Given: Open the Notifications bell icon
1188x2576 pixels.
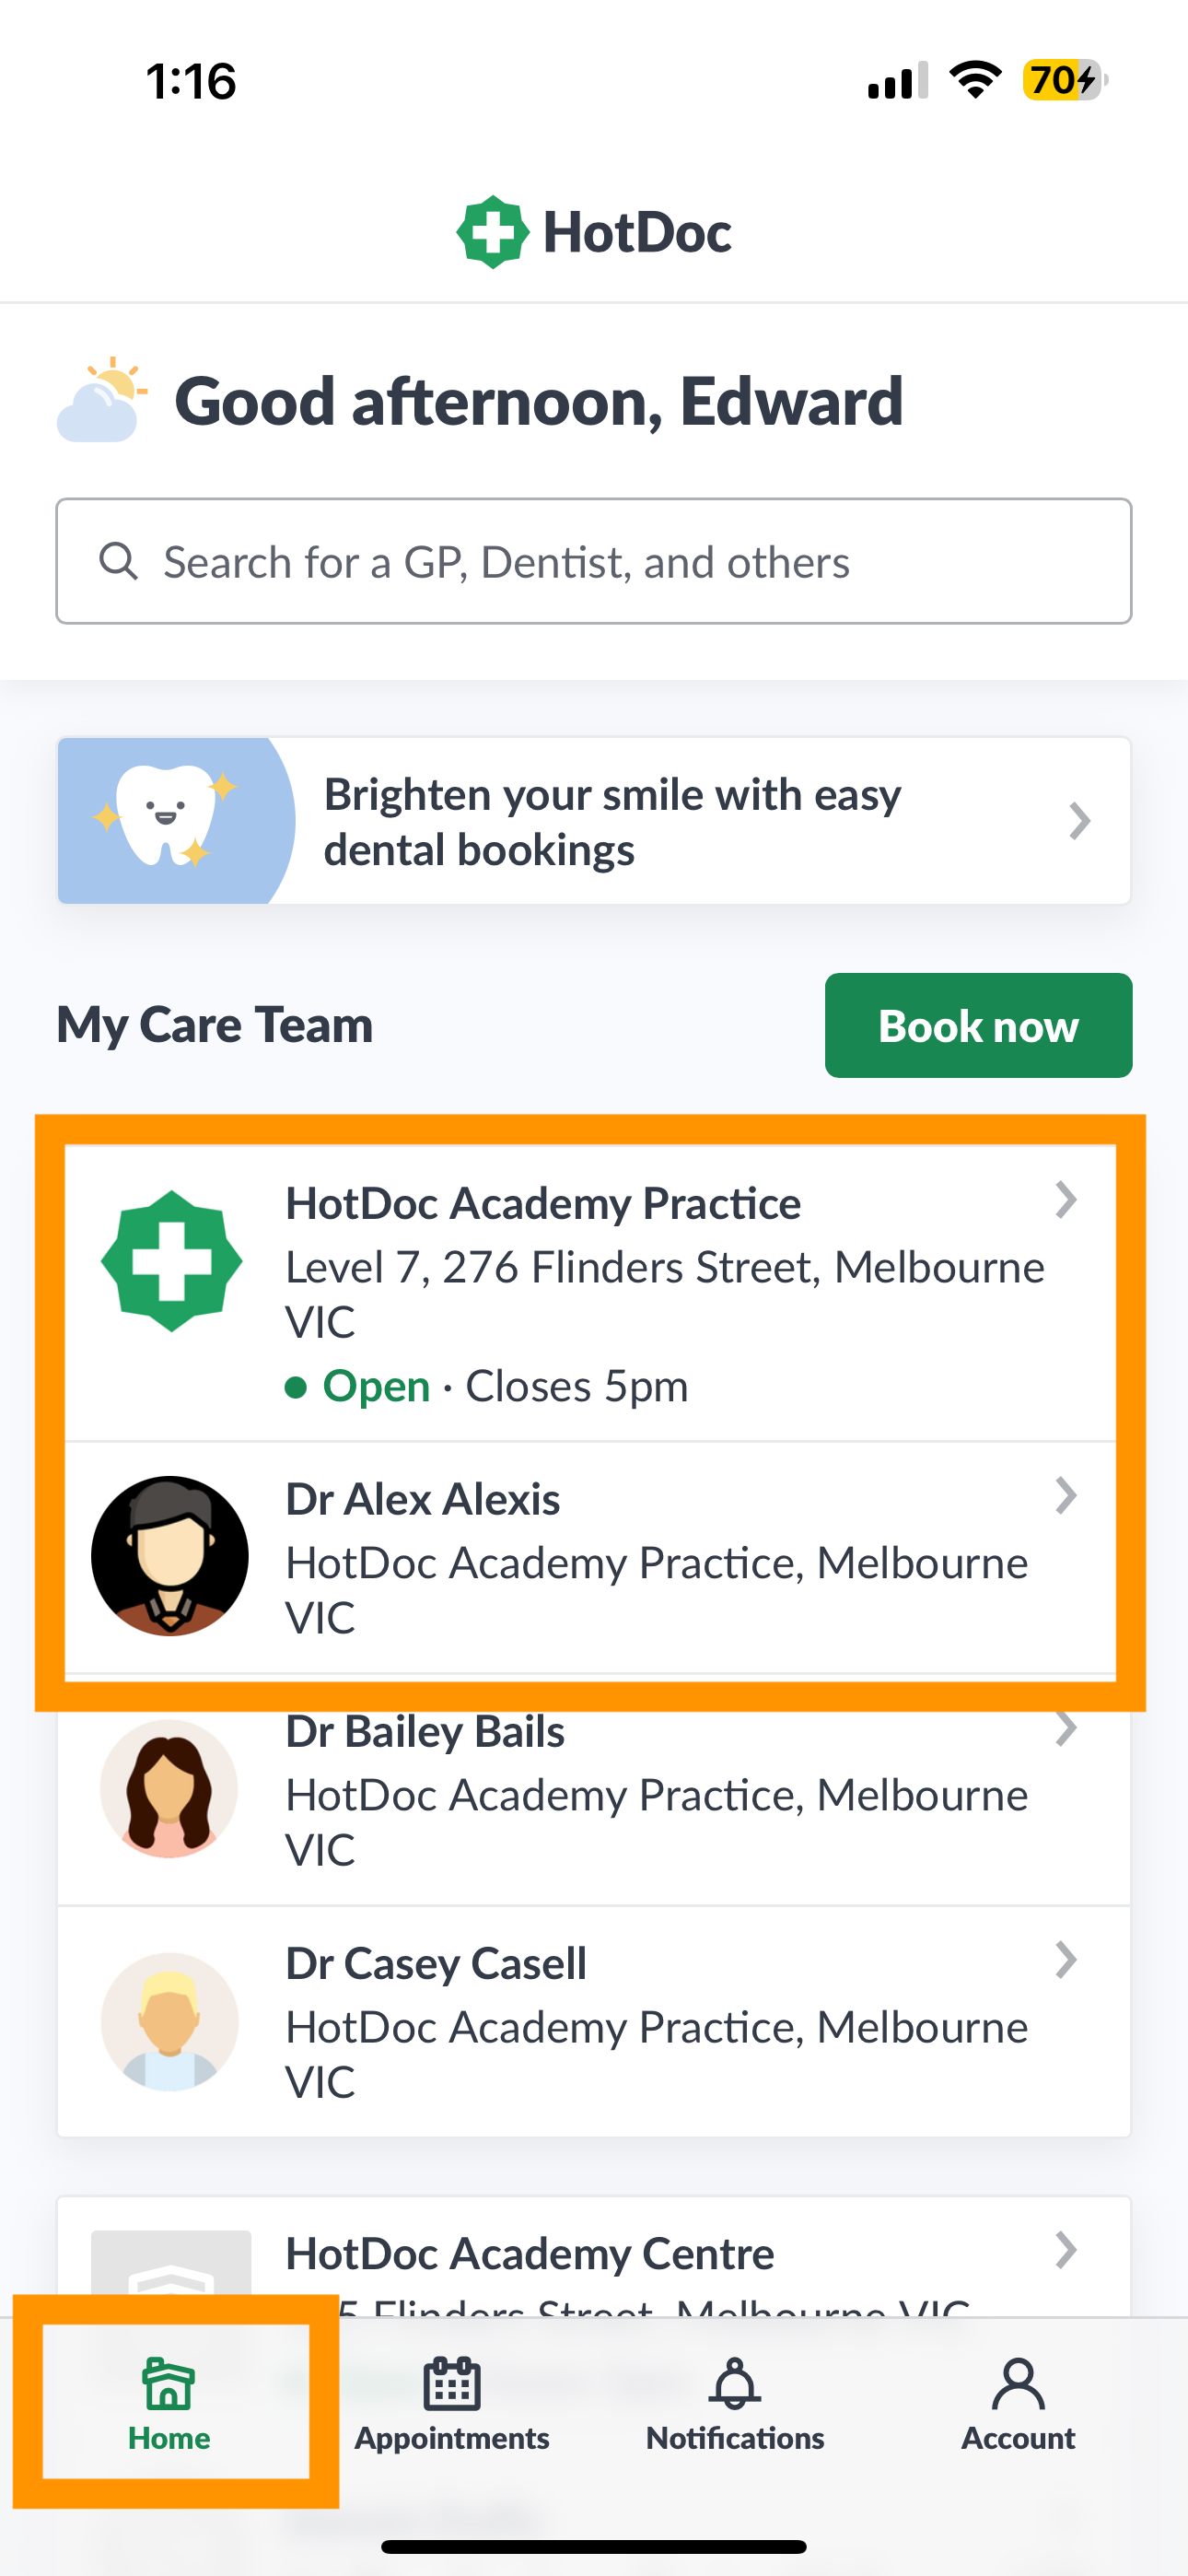Looking at the screenshot, I should coord(735,2384).
